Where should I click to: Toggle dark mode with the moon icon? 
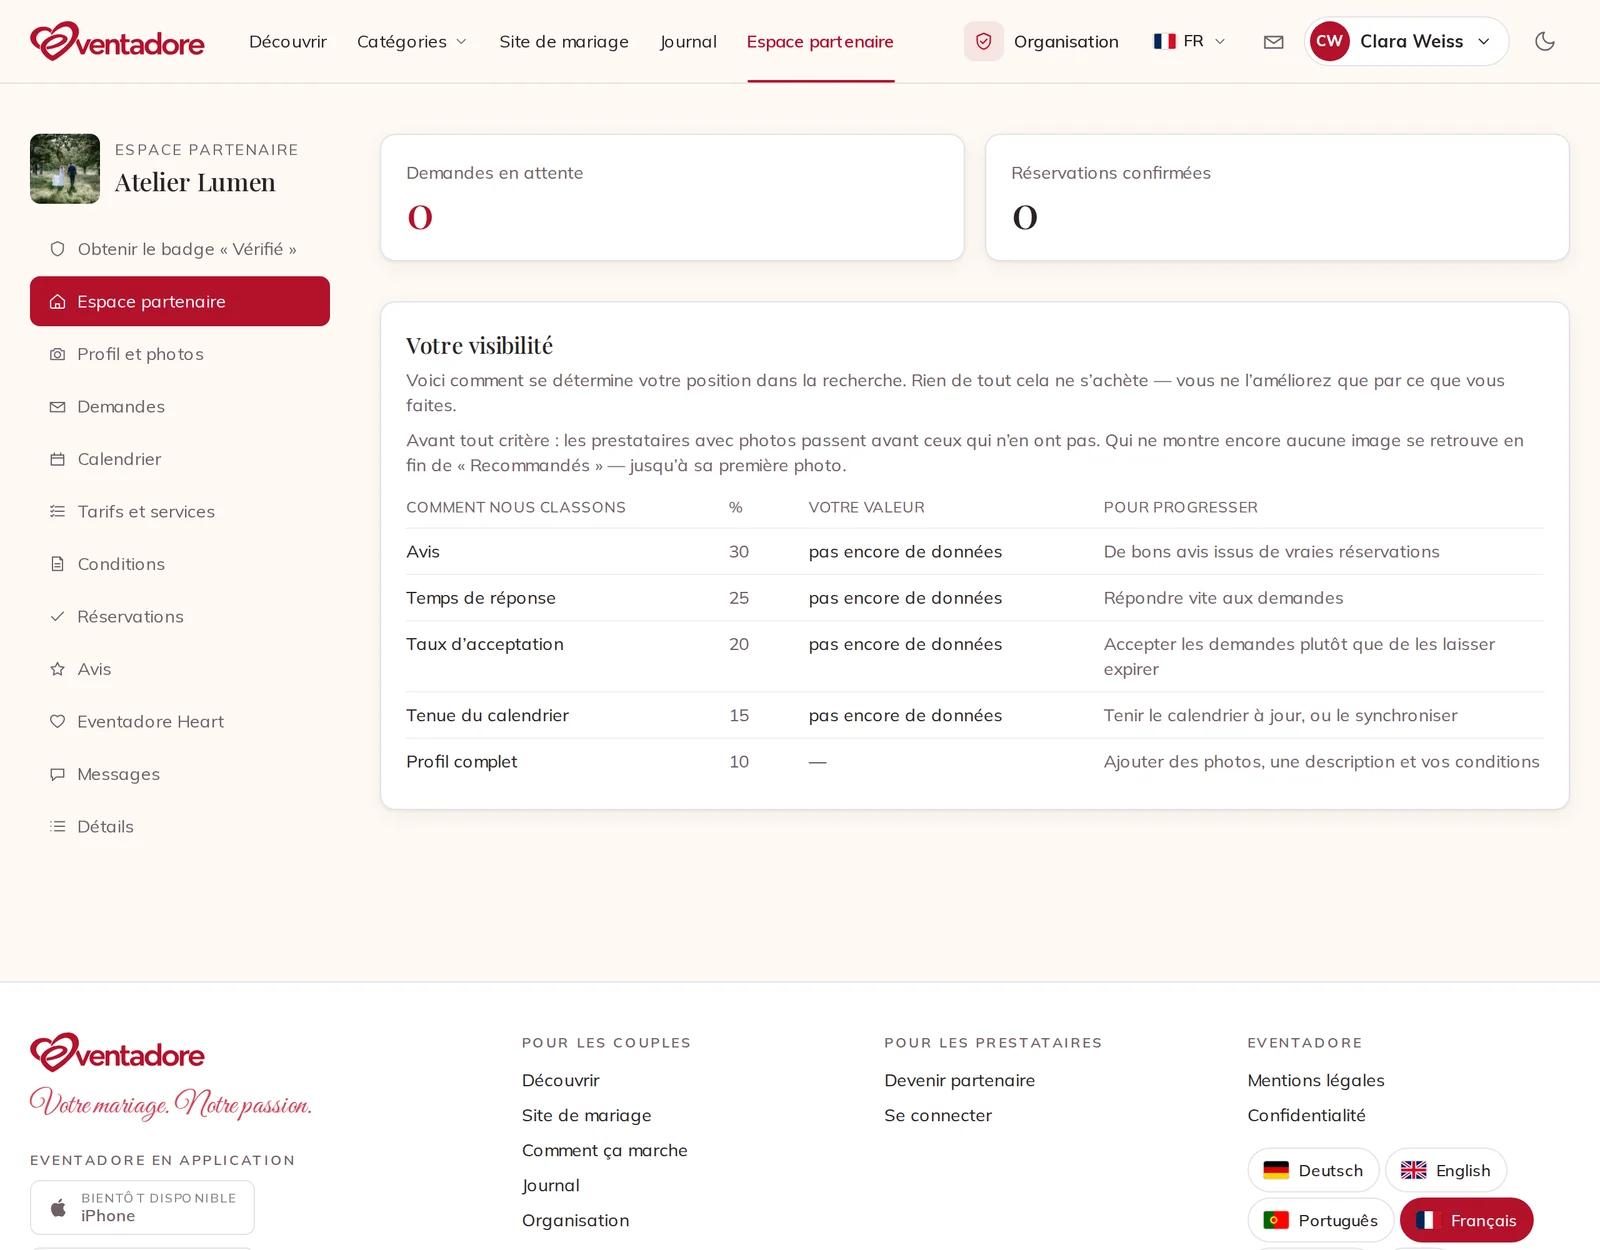tap(1545, 41)
